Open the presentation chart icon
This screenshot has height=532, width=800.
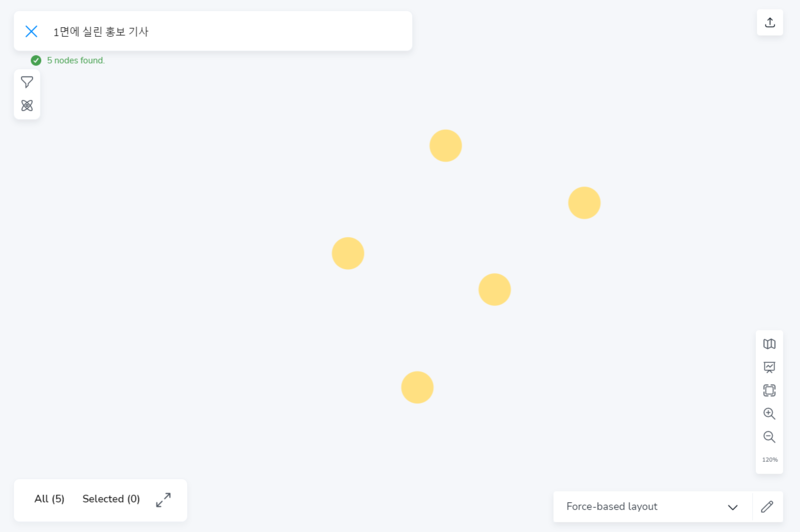click(769, 367)
